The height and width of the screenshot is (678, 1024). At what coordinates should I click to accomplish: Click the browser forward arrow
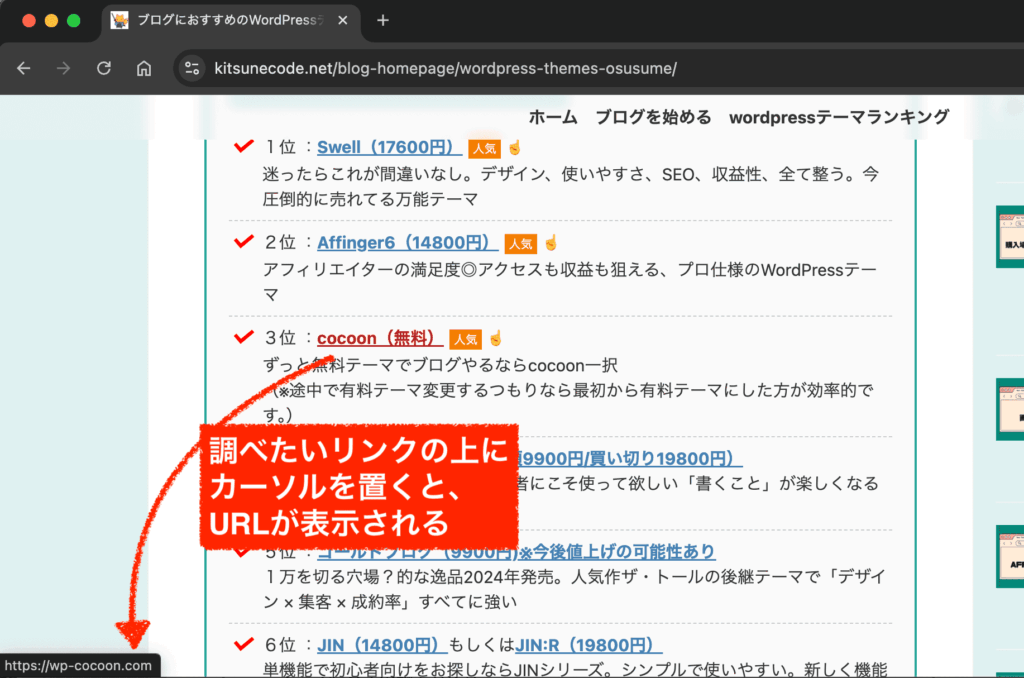point(63,68)
